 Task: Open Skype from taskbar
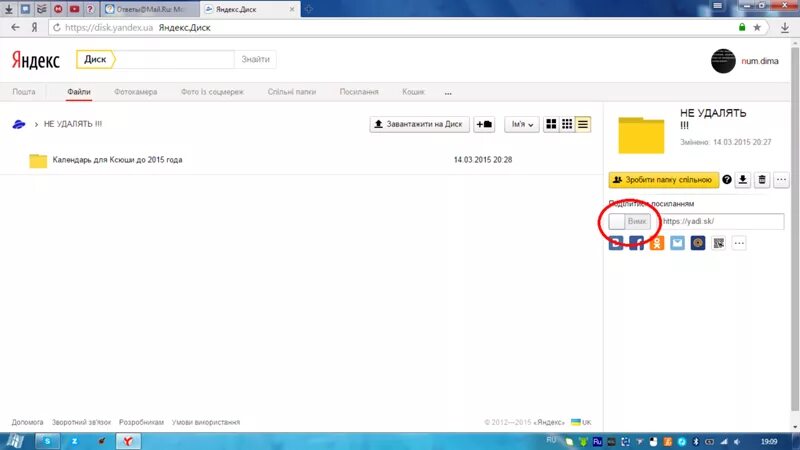tap(47, 441)
